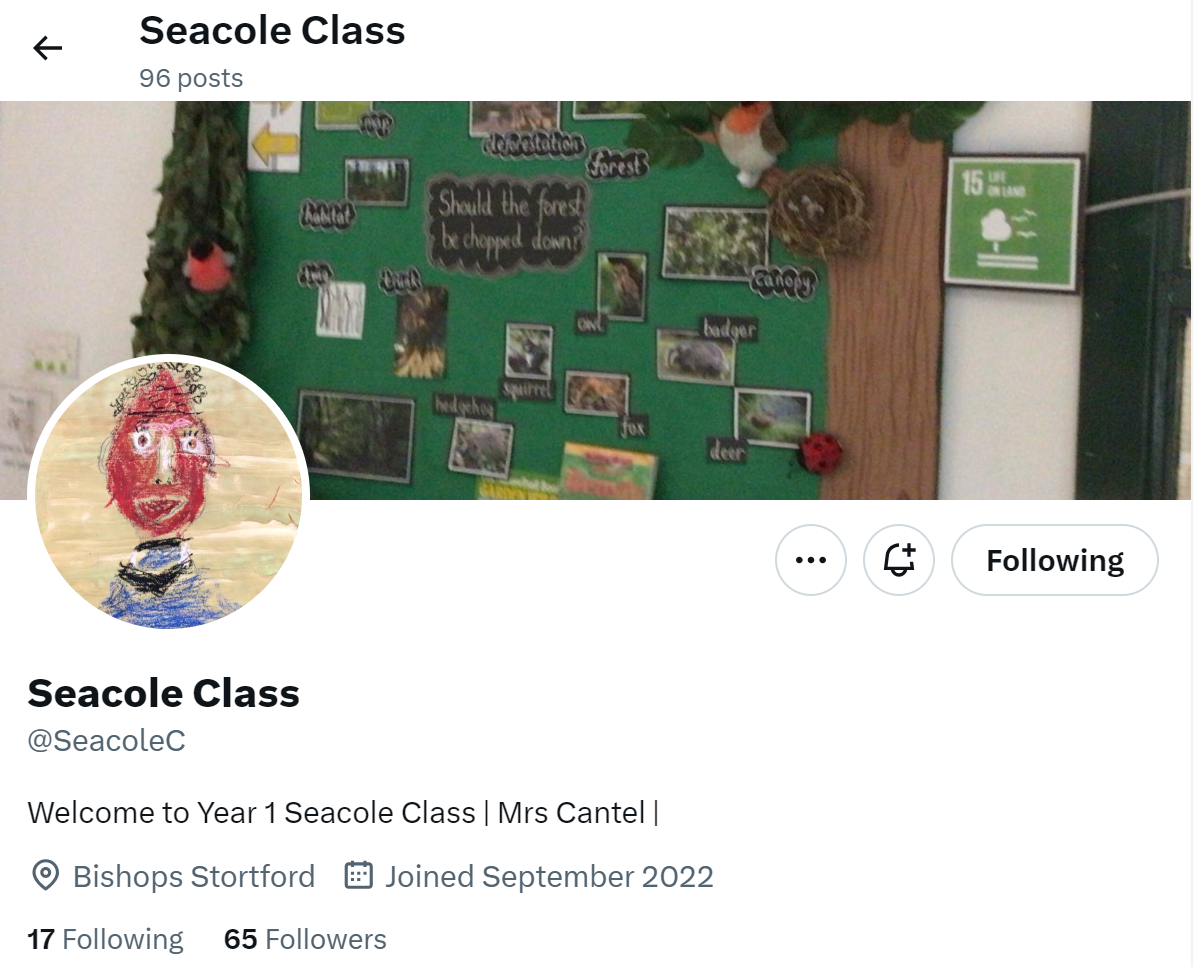Click the location pin icon
1193x967 pixels.
[46, 876]
